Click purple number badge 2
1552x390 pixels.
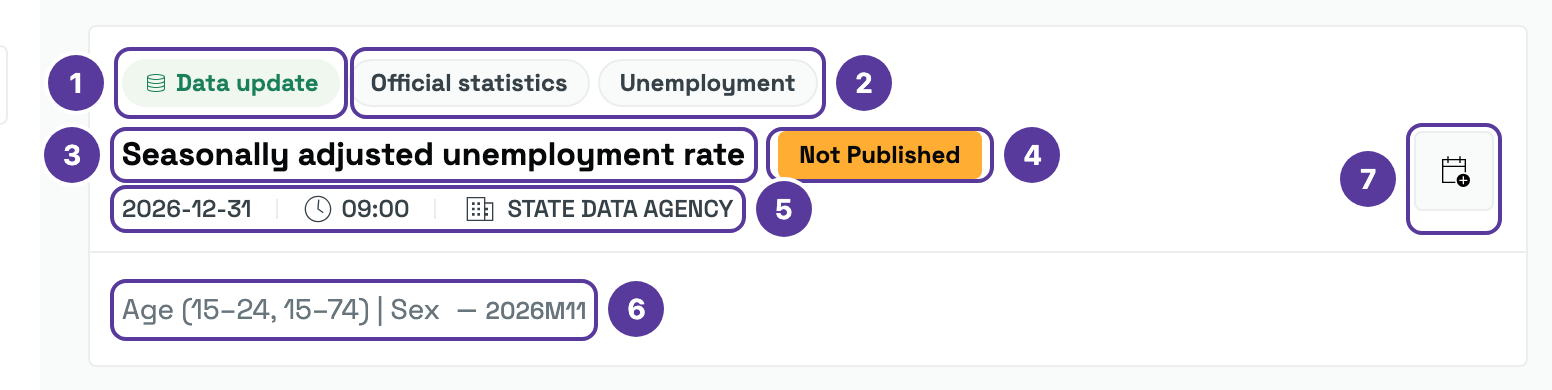pos(864,83)
